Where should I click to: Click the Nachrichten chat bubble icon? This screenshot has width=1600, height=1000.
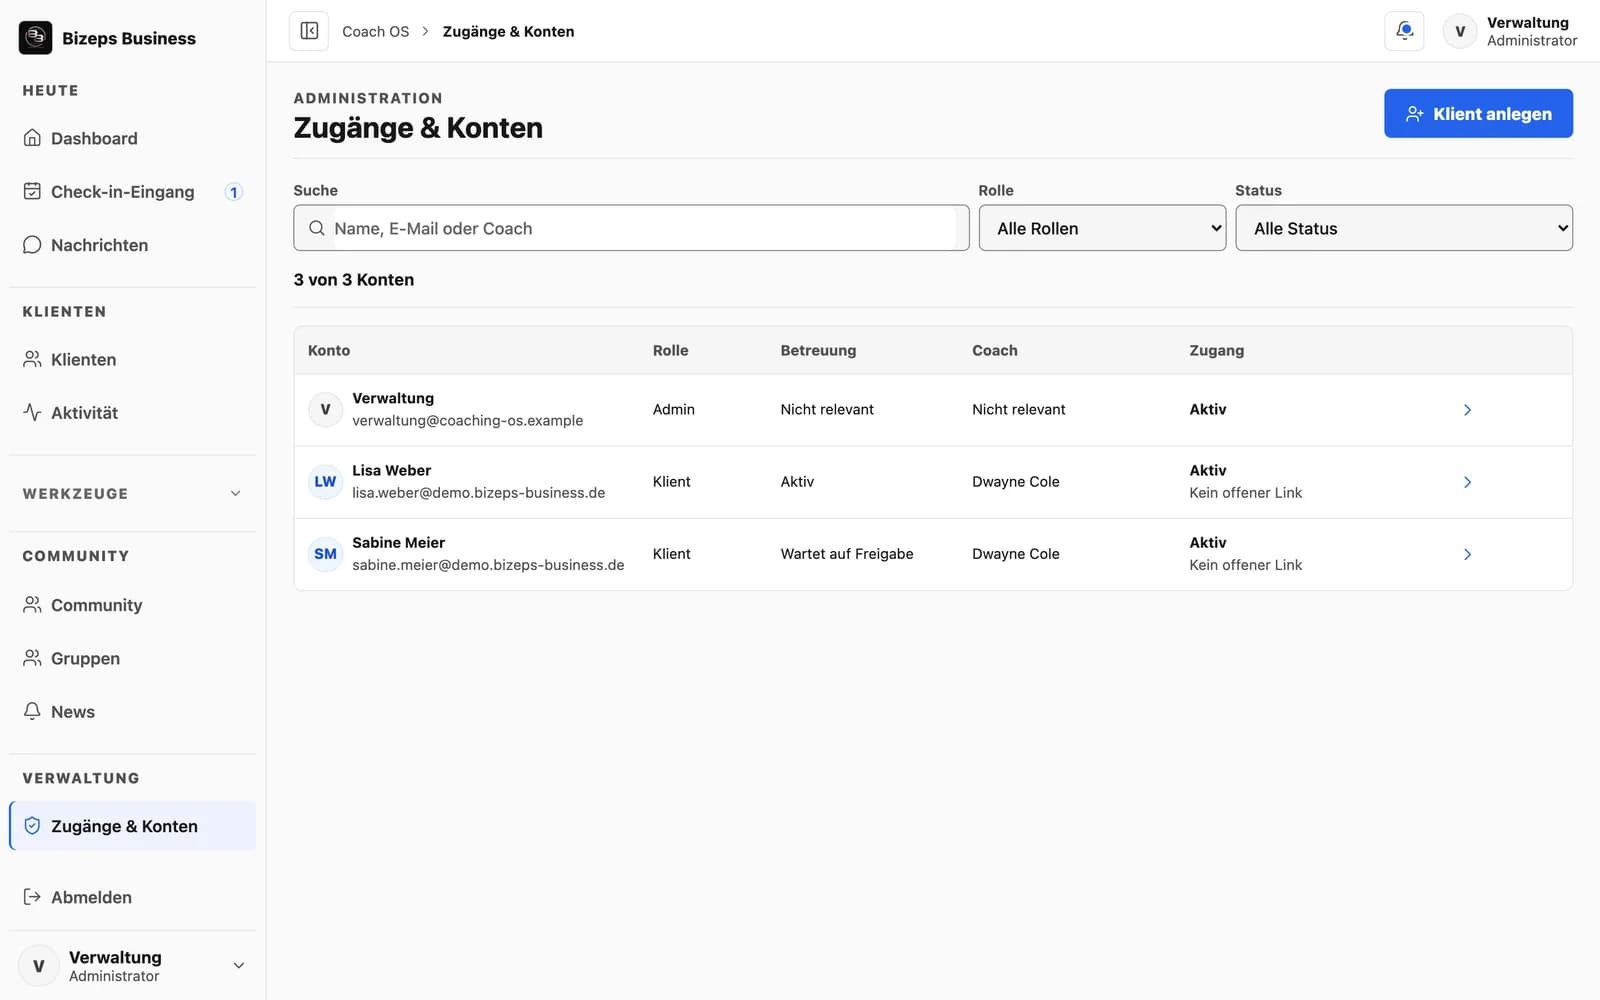tap(32, 245)
